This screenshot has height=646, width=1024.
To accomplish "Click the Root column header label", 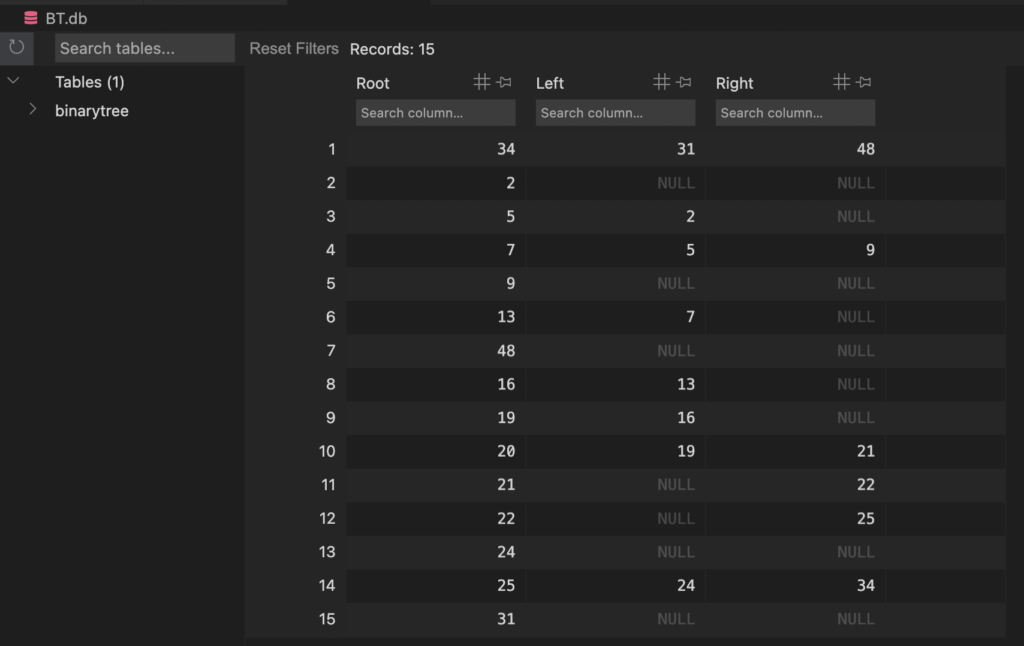I will point(373,83).
